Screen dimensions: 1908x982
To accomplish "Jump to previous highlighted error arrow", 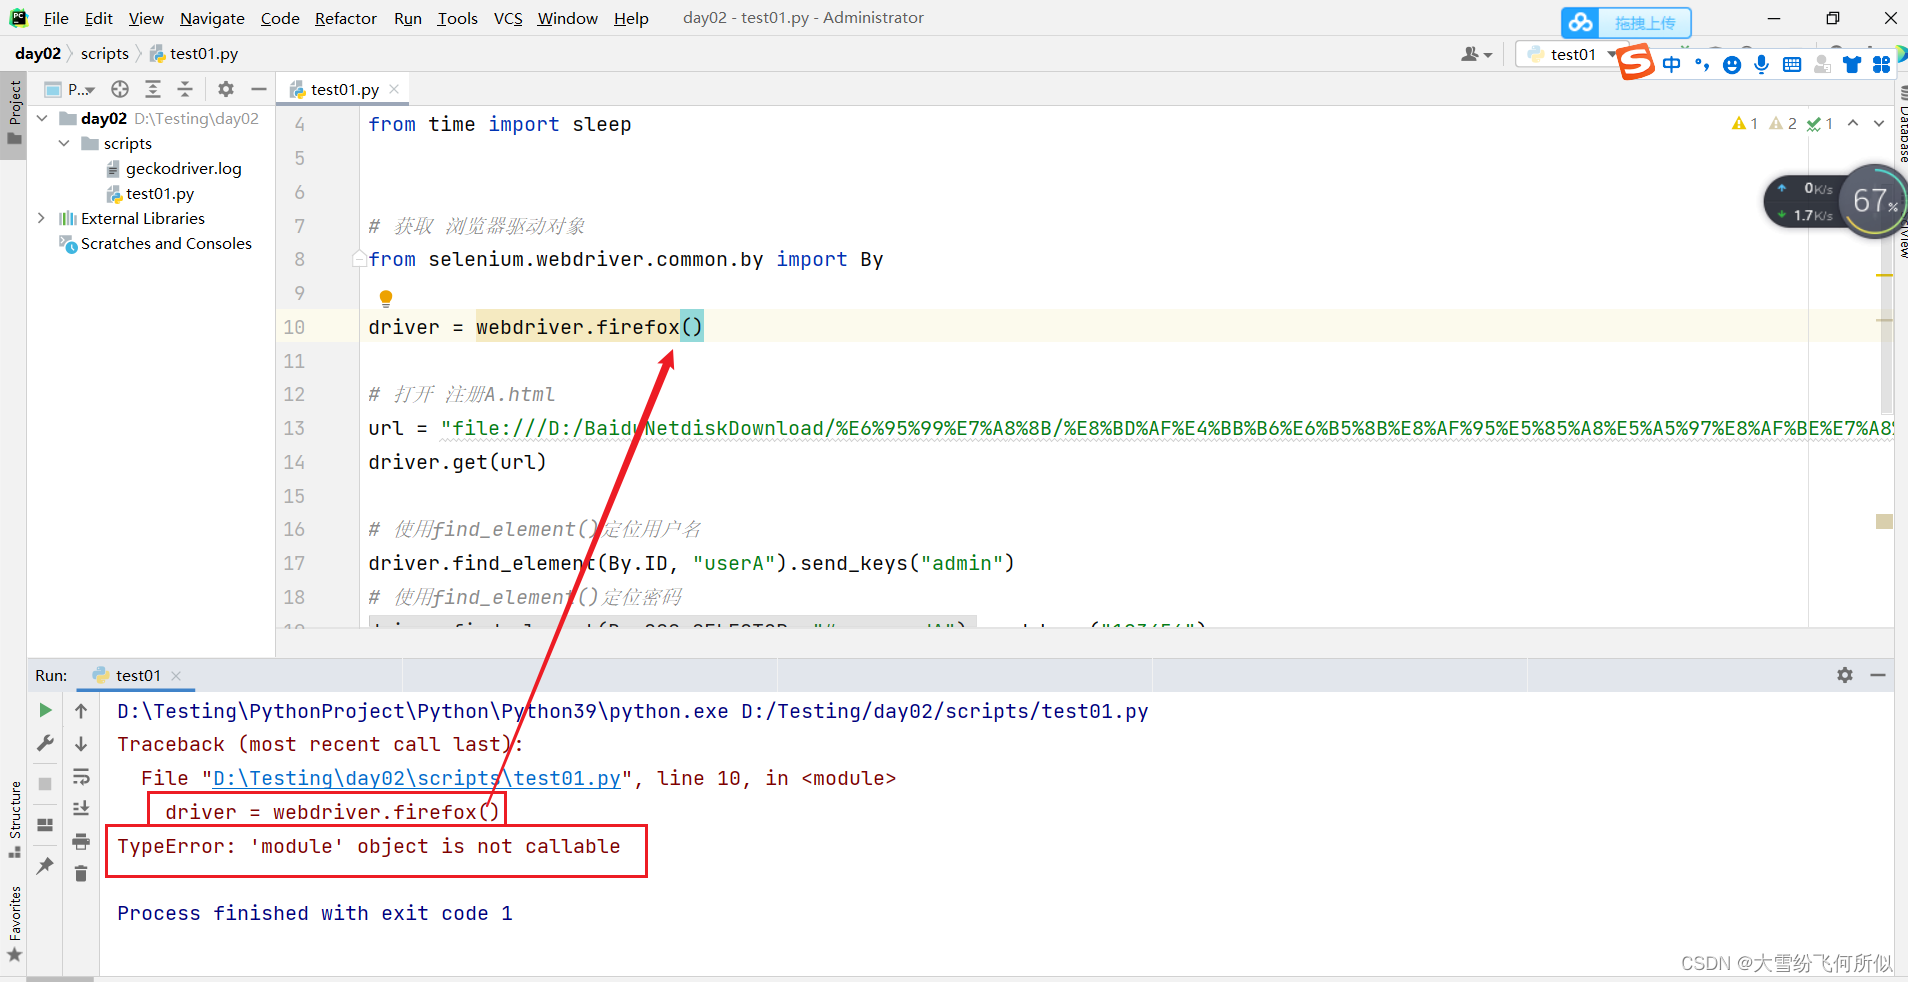I will click(1853, 123).
